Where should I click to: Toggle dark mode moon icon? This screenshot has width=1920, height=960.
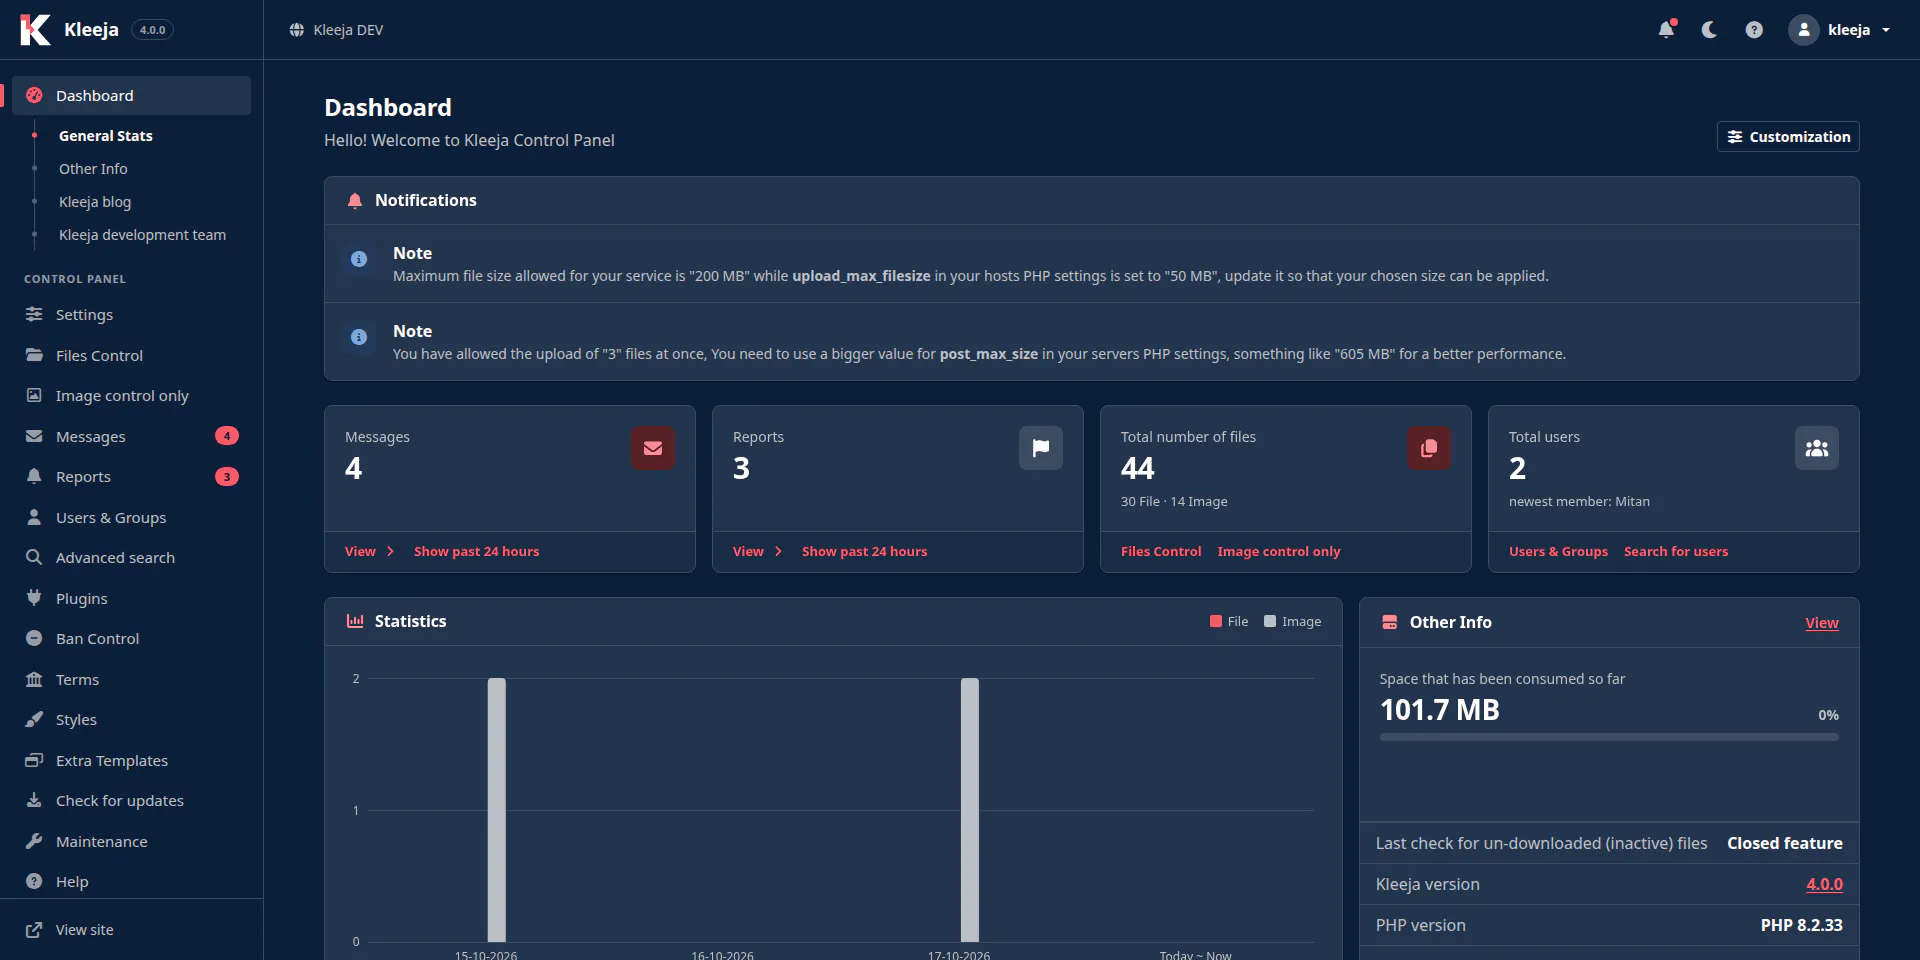tap(1710, 30)
